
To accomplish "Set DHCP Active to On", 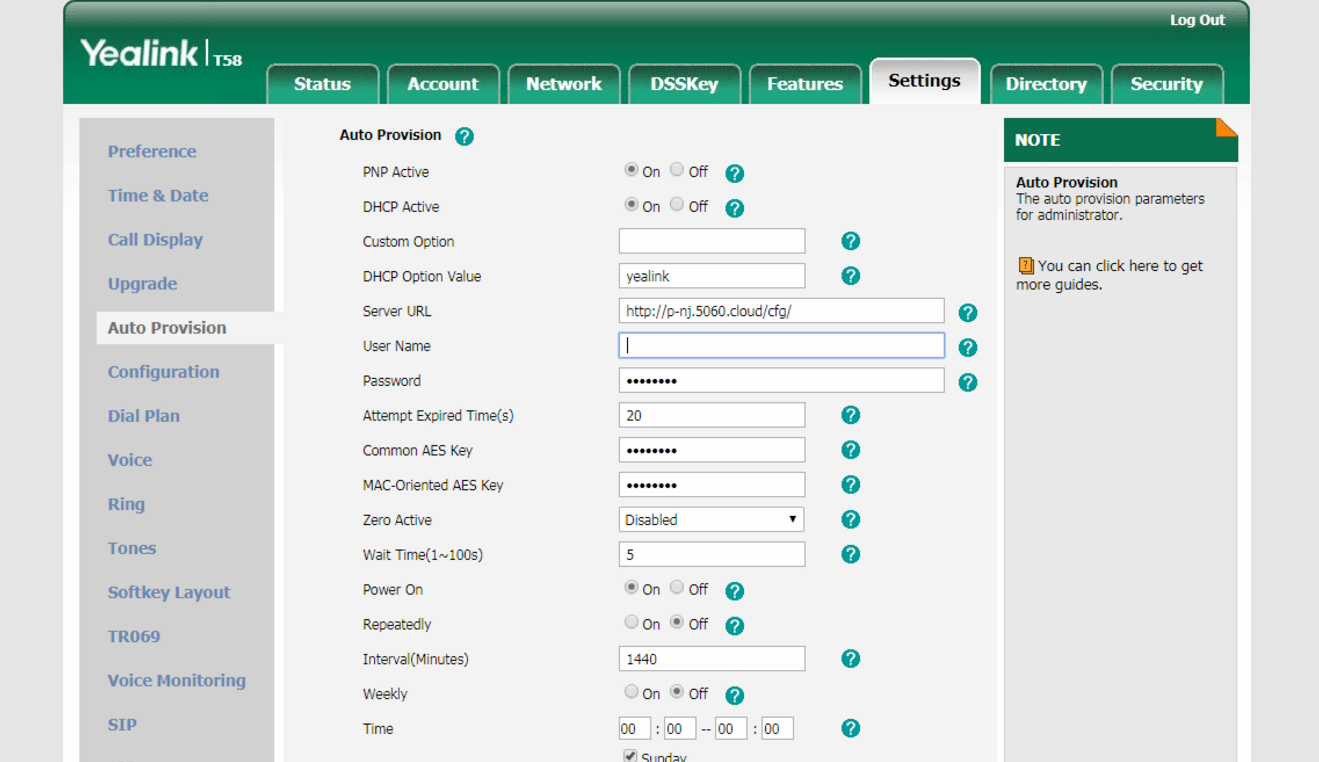I will click(631, 205).
